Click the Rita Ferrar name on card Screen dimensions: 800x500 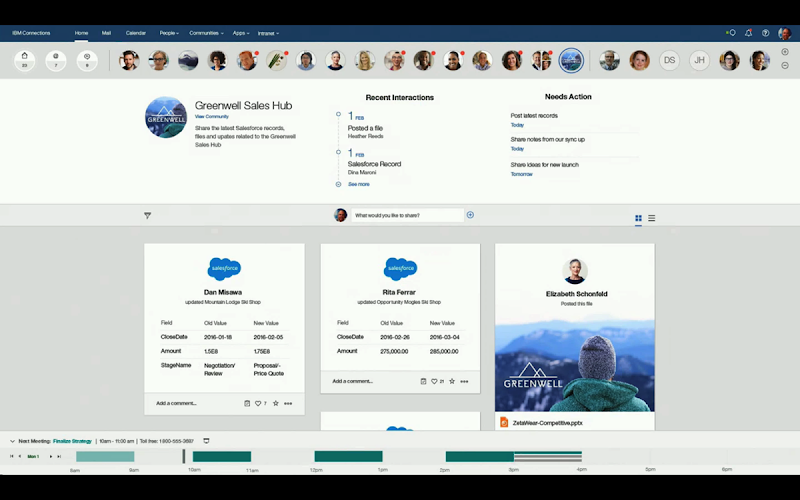pyautogui.click(x=399, y=292)
